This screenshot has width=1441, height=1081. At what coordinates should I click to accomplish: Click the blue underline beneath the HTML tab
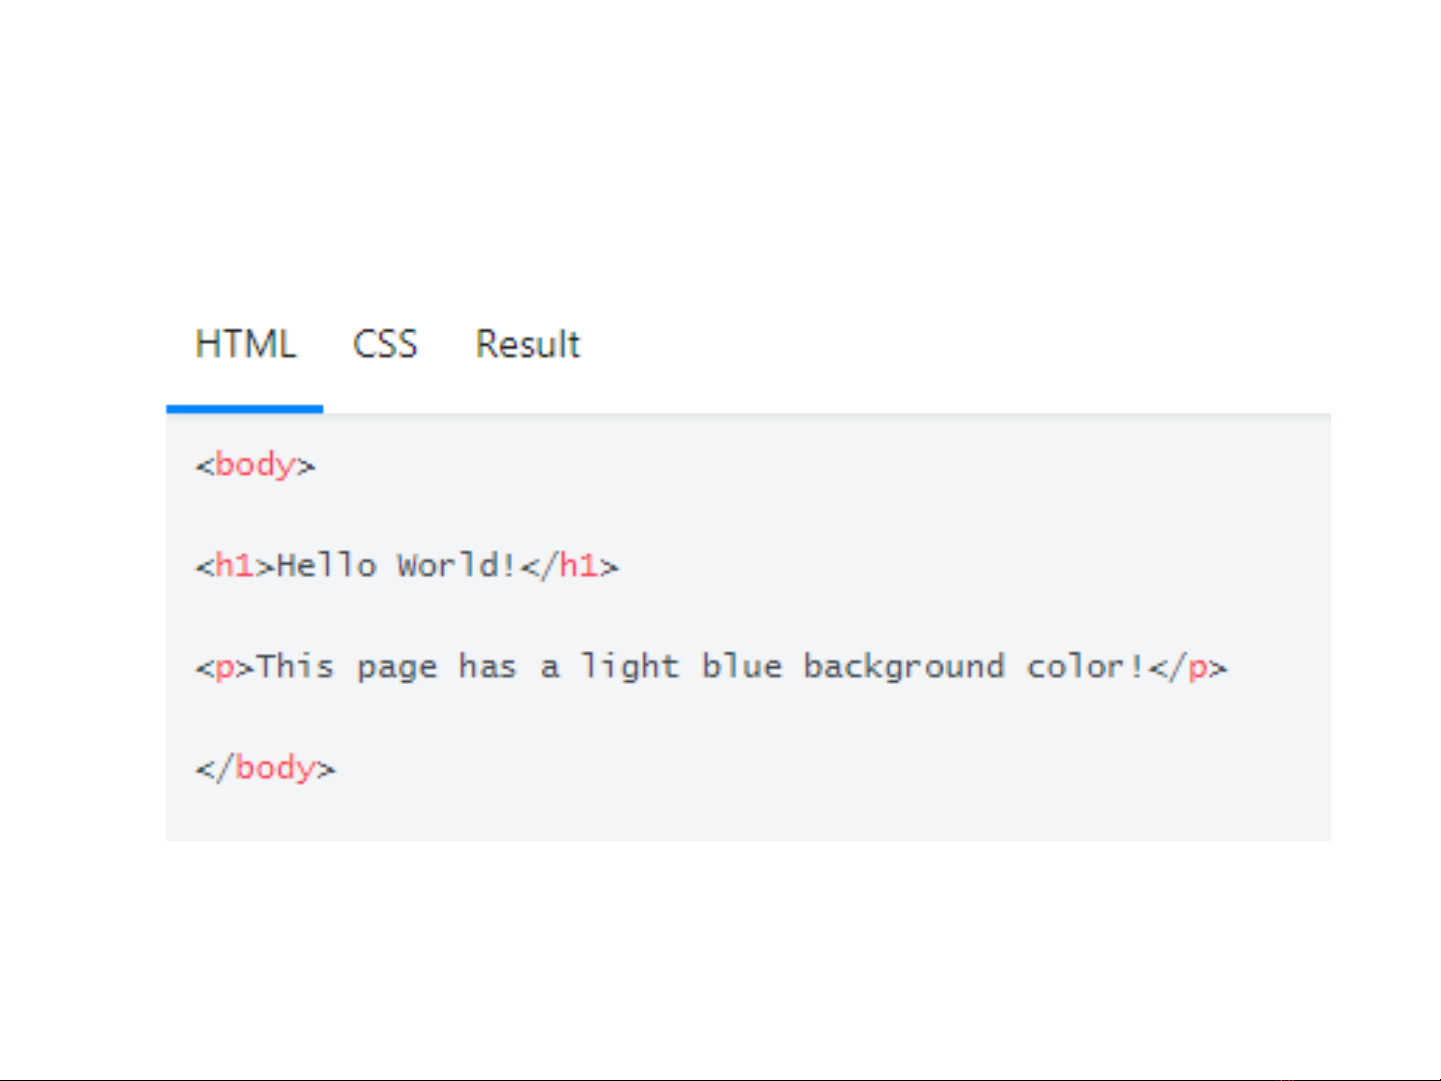click(x=244, y=408)
